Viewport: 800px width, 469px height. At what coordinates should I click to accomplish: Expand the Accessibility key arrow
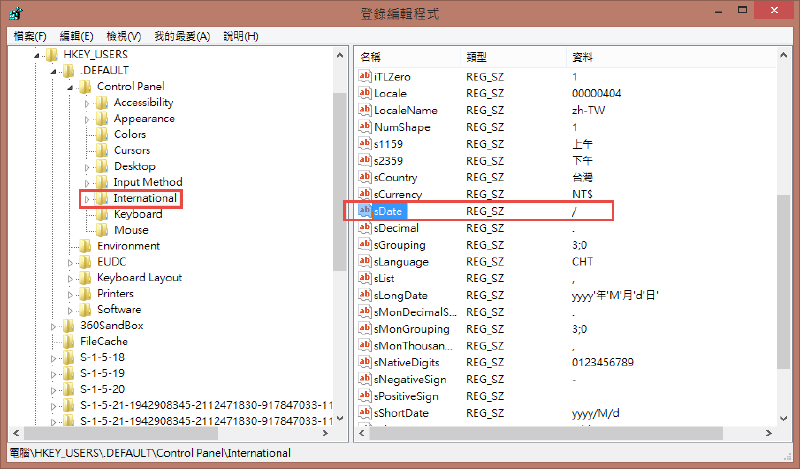[87, 103]
